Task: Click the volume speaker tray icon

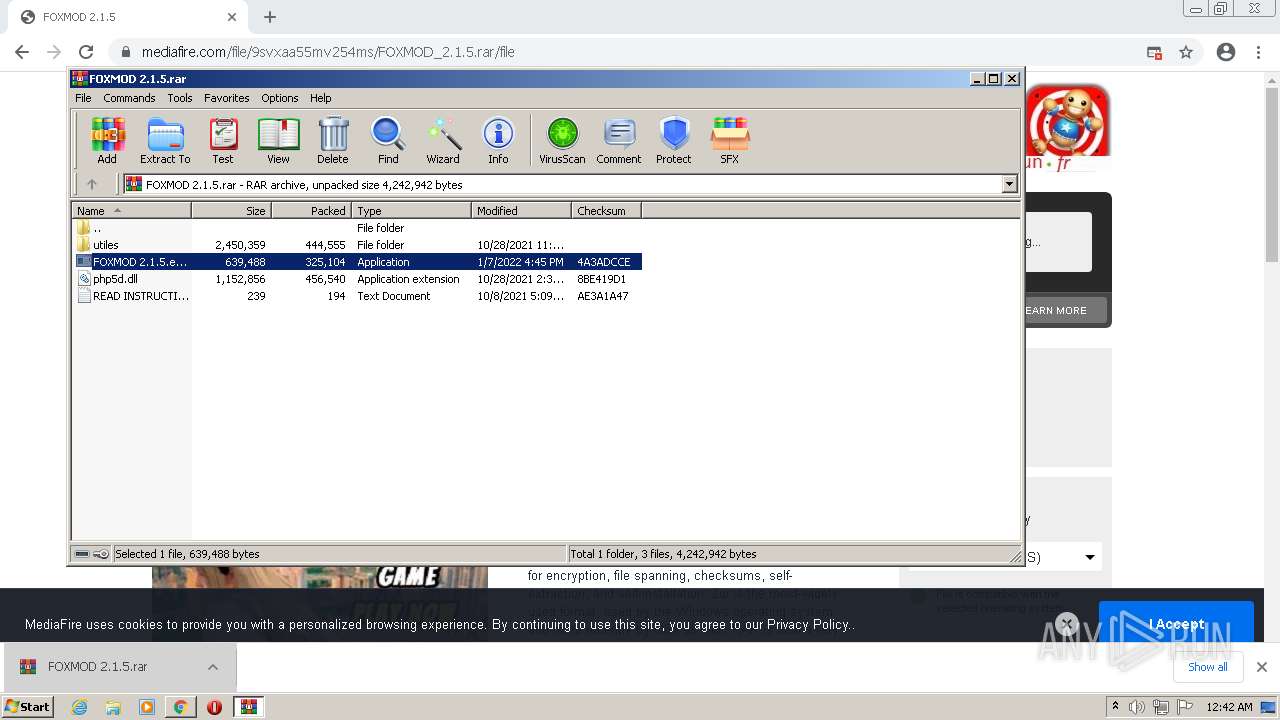Action: [x=1137, y=707]
